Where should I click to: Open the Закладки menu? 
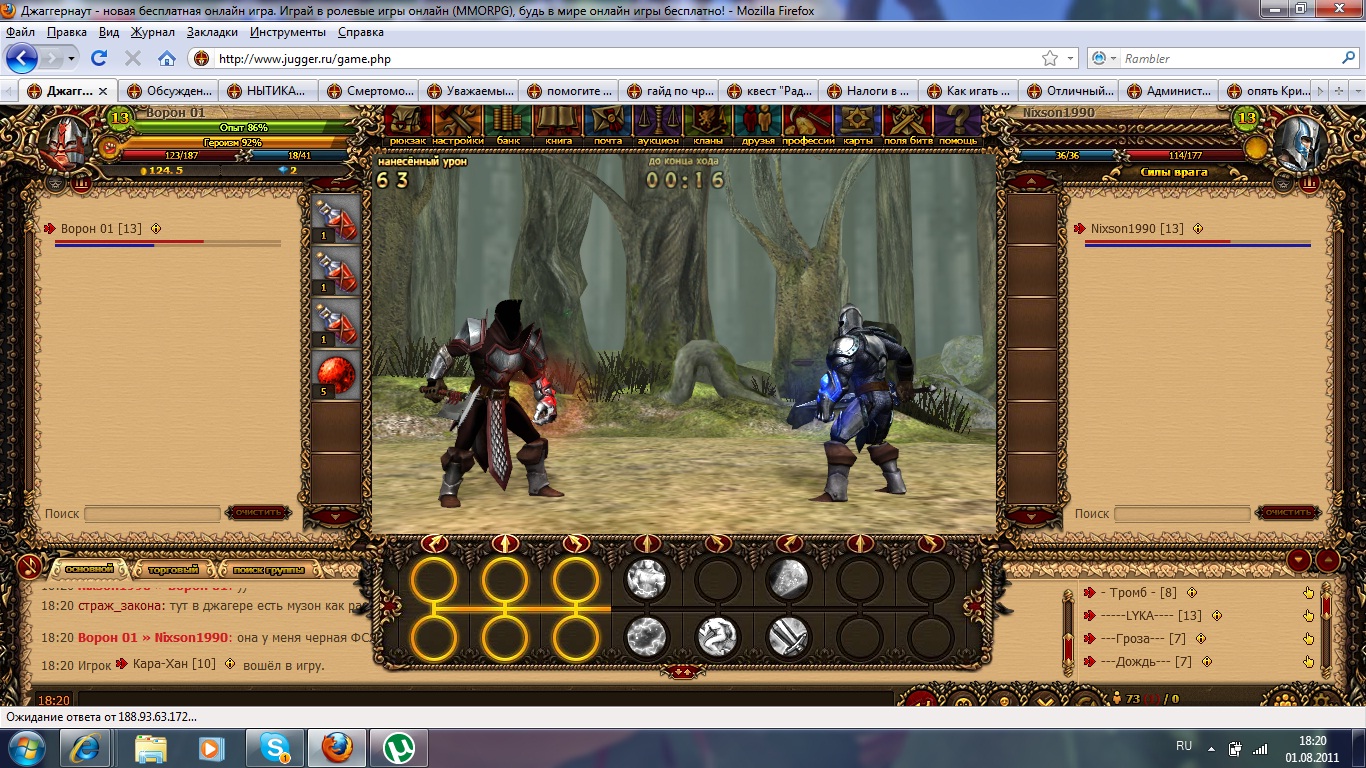[x=212, y=32]
